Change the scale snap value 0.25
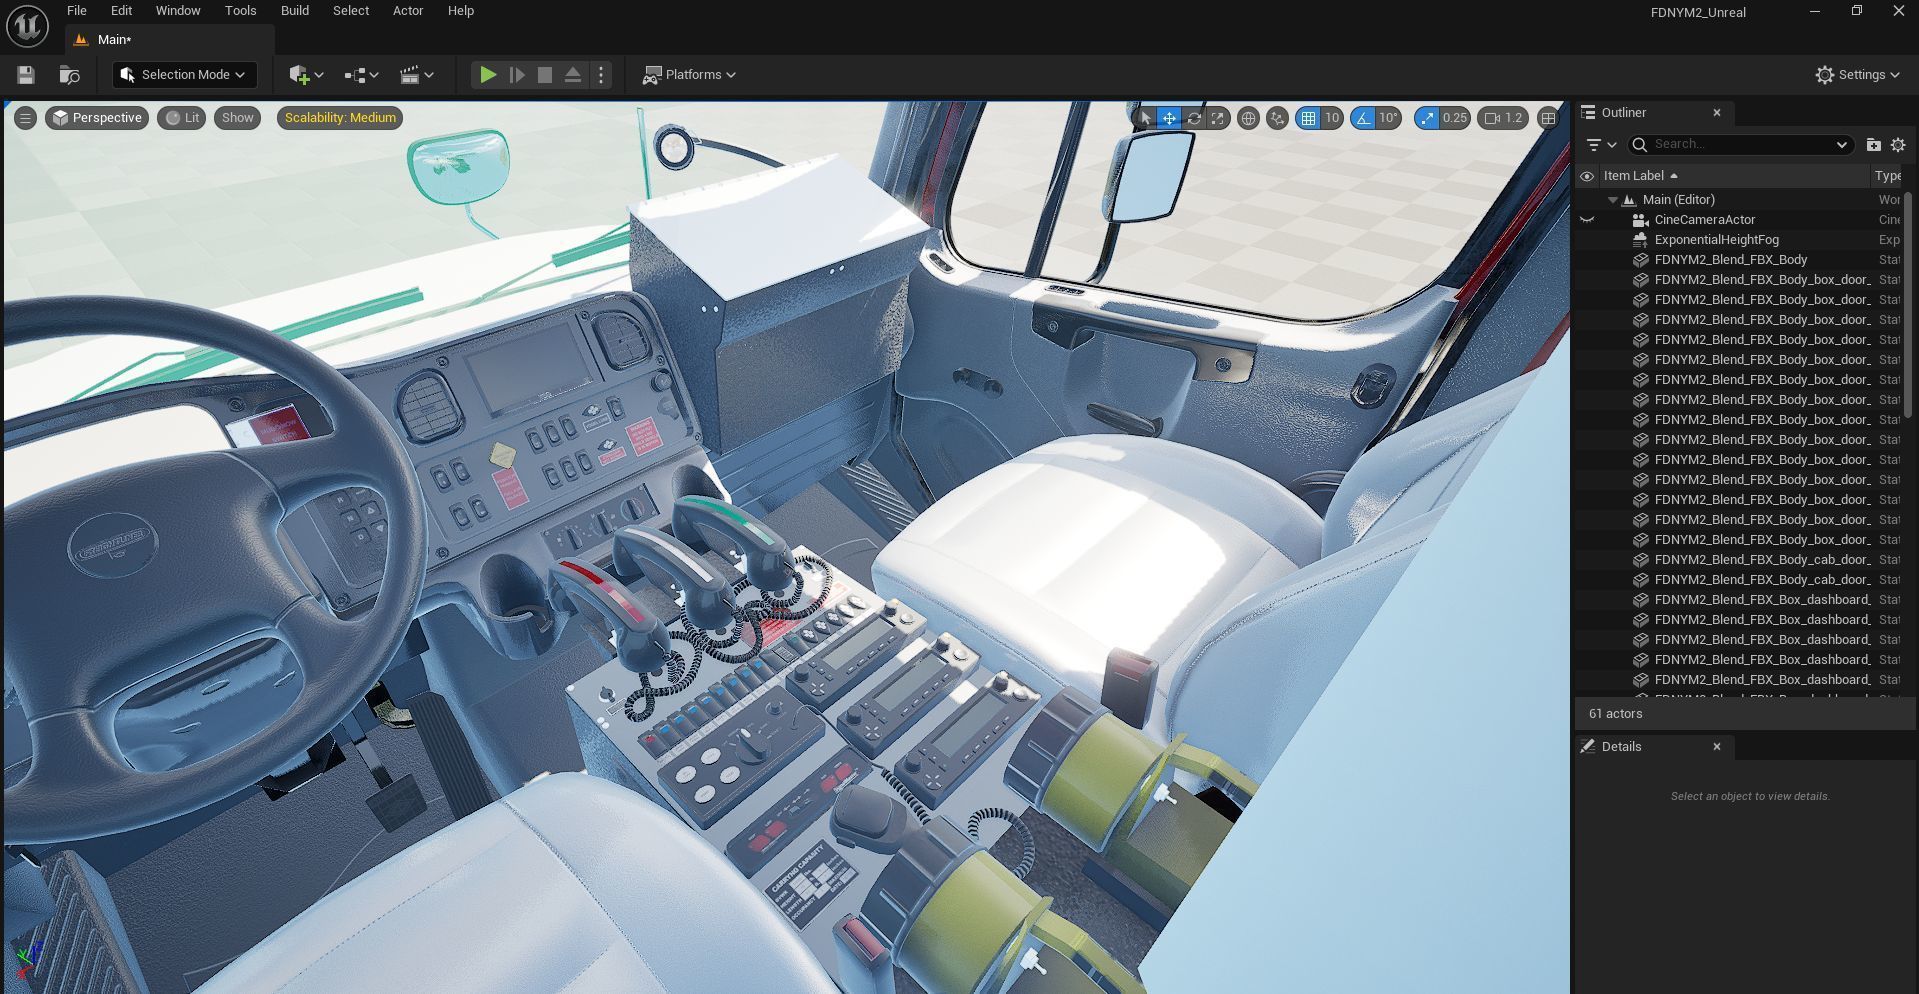This screenshot has width=1919, height=994. pyautogui.click(x=1455, y=118)
